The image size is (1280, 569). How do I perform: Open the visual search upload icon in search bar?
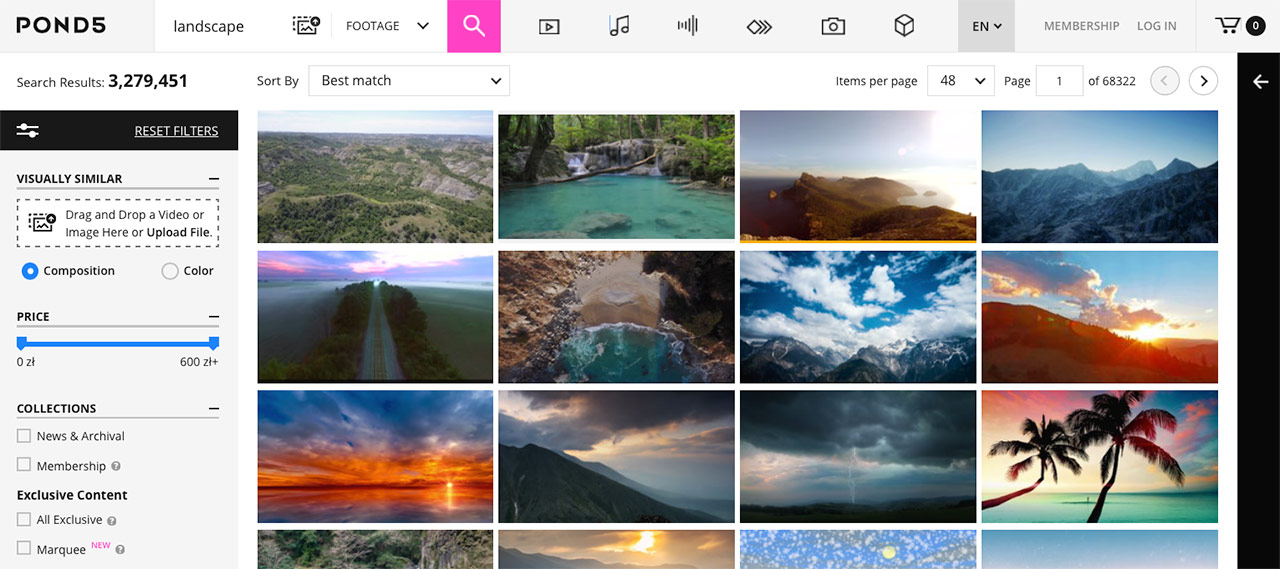tap(306, 26)
